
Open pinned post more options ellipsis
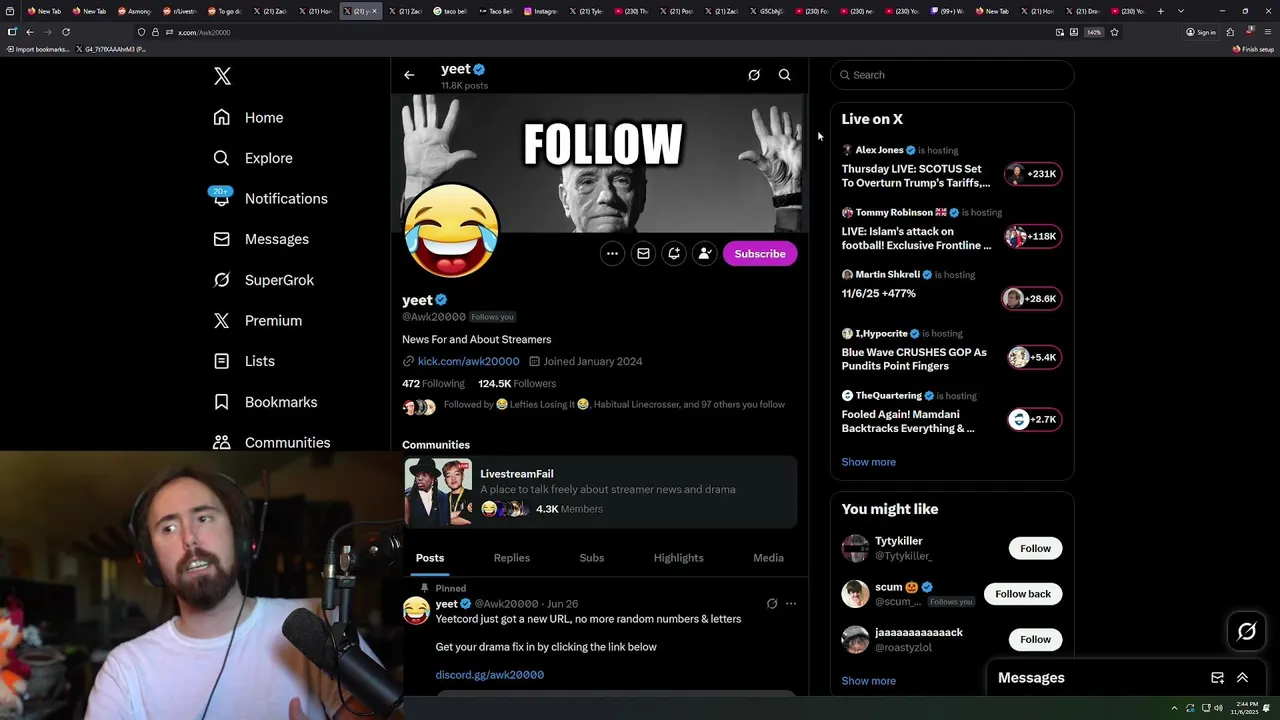tap(791, 604)
